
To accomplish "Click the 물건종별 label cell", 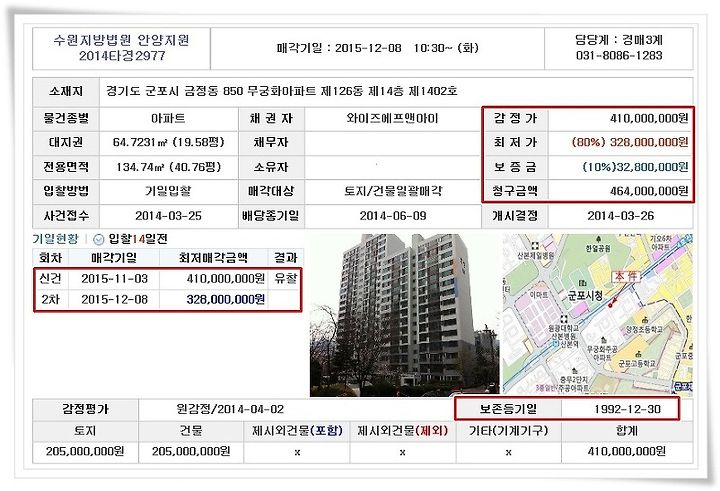I will [x=66, y=119].
